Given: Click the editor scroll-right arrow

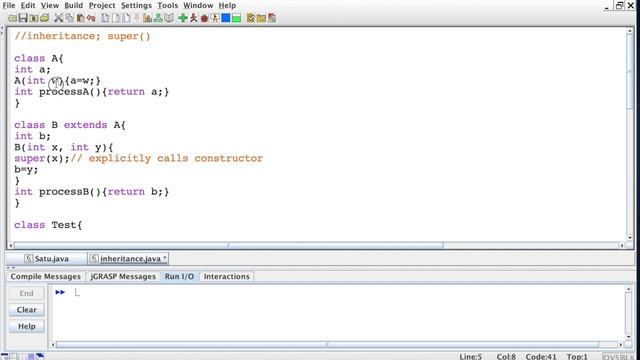Looking at the screenshot, I should tap(622, 245).
